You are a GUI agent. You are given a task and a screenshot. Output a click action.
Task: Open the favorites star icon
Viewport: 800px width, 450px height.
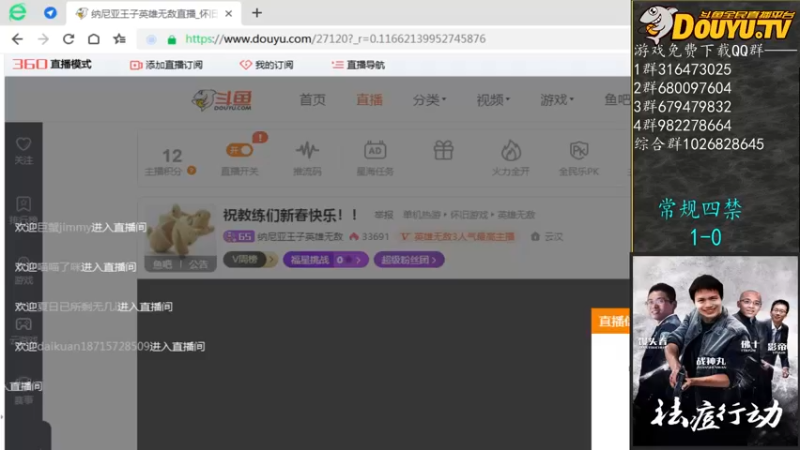tap(119, 39)
